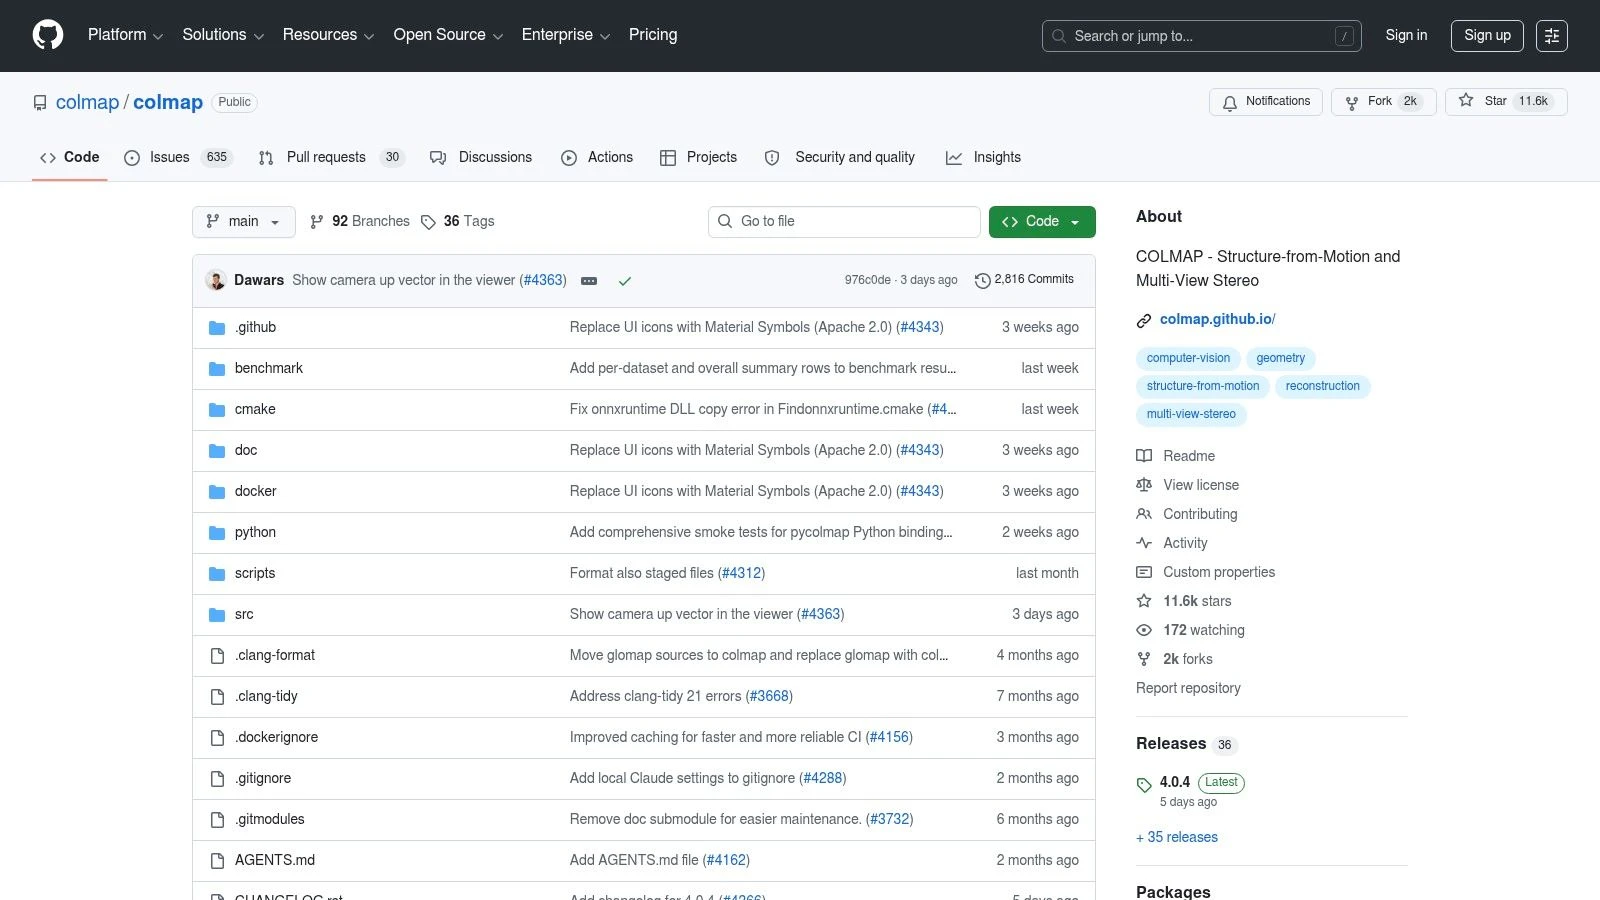The height and width of the screenshot is (900, 1600).
Task: Click the search magnifier in header search box
Action: click(x=1059, y=36)
